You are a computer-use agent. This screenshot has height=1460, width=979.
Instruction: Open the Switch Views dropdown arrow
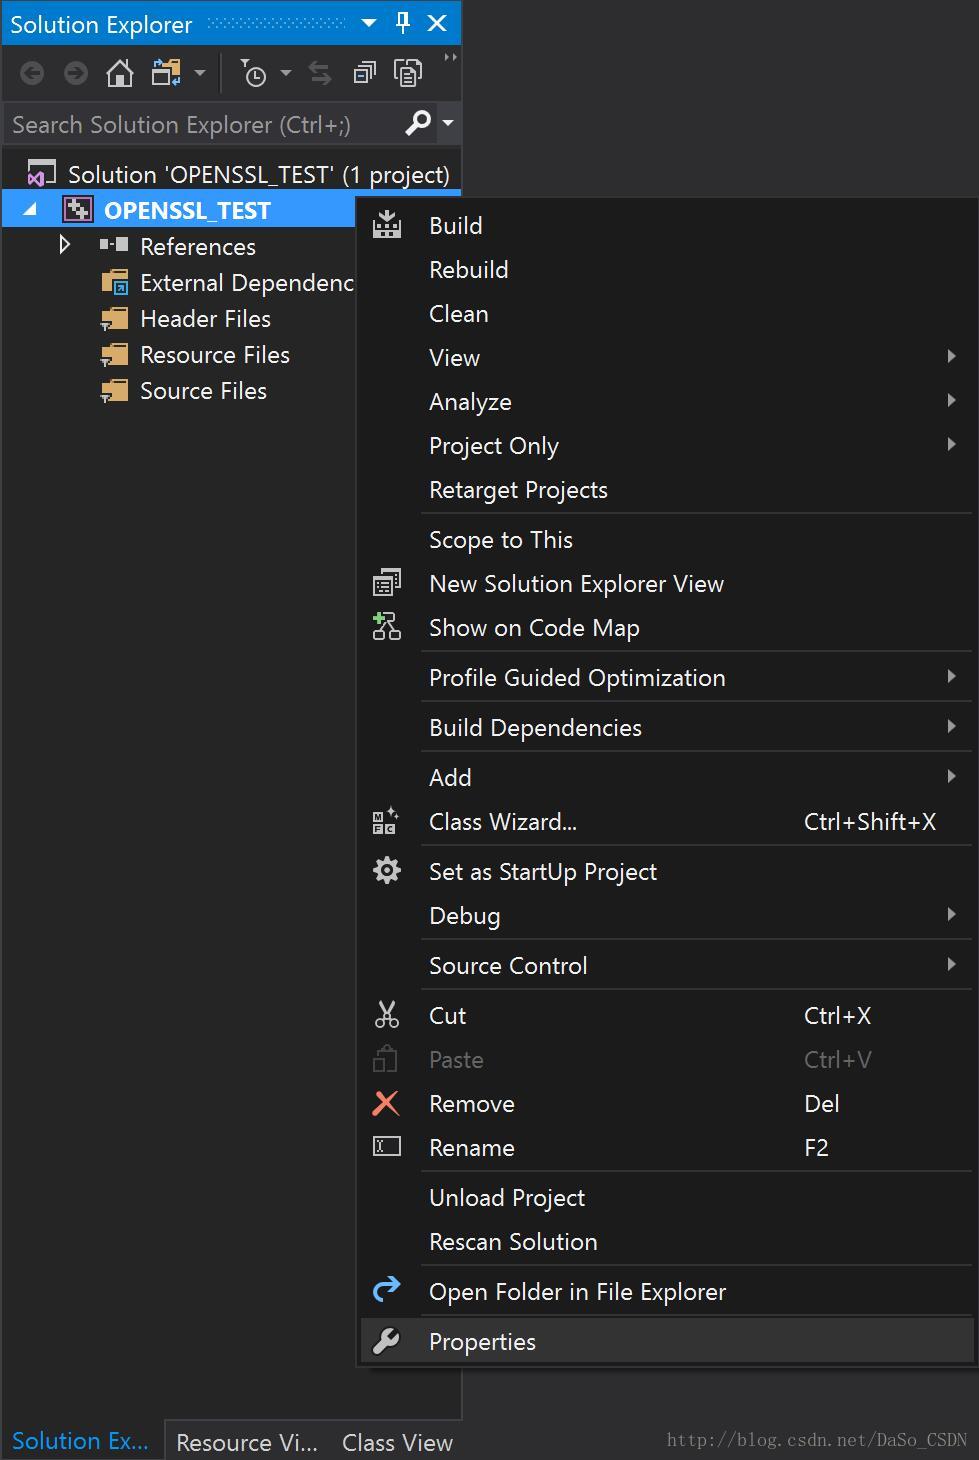click(x=200, y=73)
